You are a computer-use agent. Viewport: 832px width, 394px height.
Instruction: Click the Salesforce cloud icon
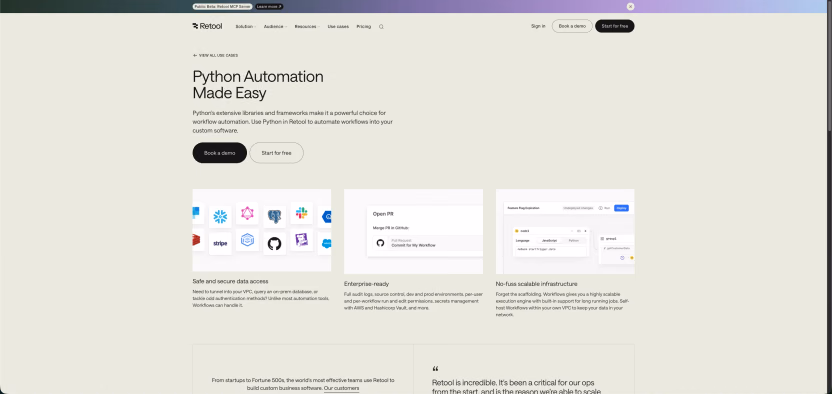tap(325, 243)
